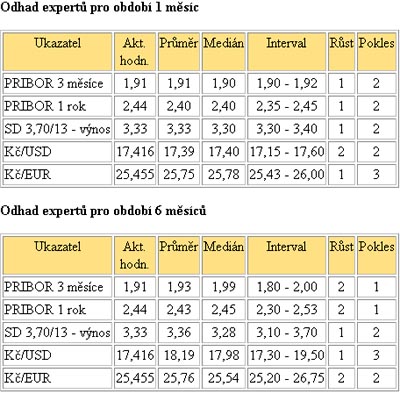Select the Ukazatel header in the first table
Image resolution: width=400 pixels, height=394 pixels.
(x=57, y=52)
